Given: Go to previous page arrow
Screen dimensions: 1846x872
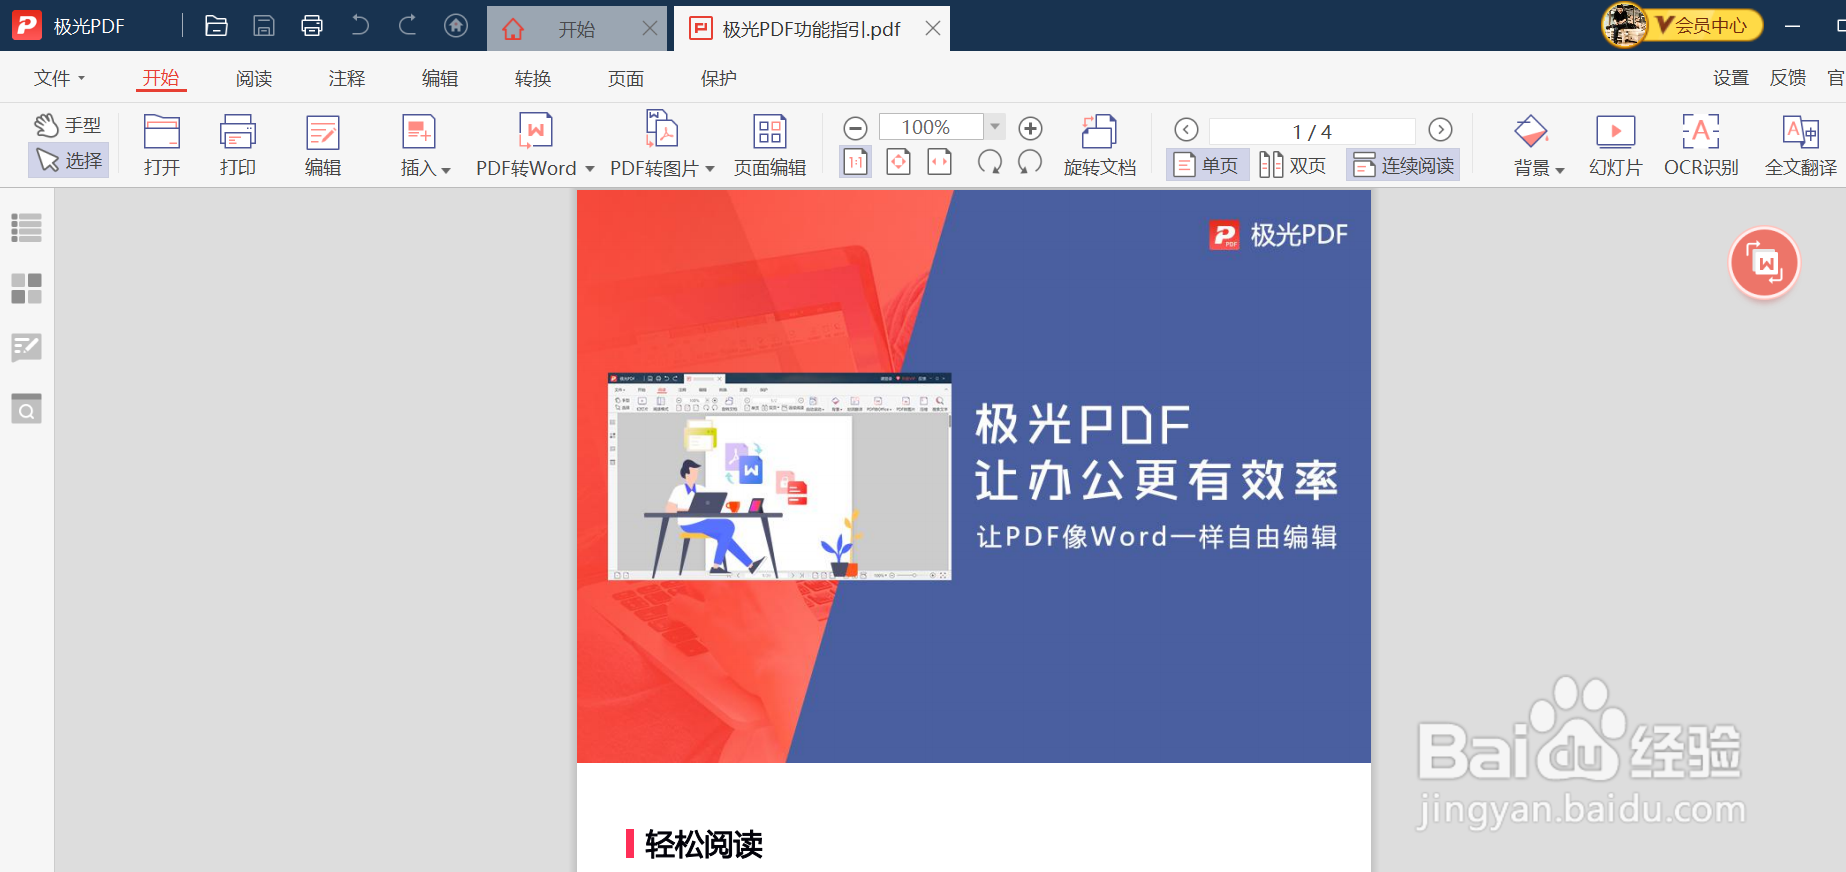Looking at the screenshot, I should (x=1186, y=130).
